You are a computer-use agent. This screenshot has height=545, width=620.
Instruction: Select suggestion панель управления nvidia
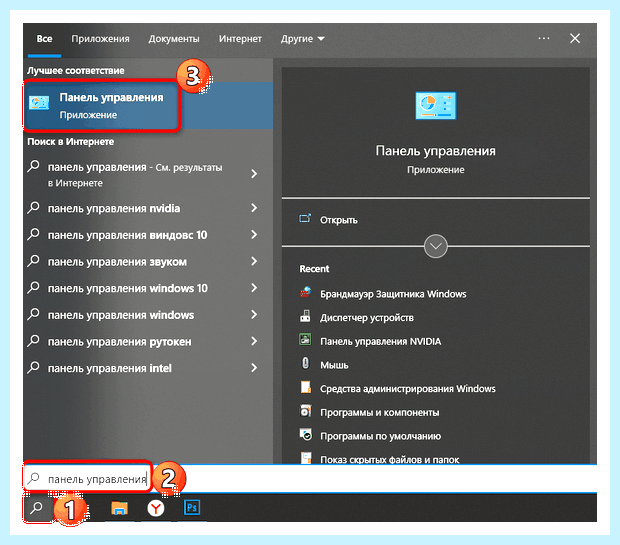pos(114,208)
